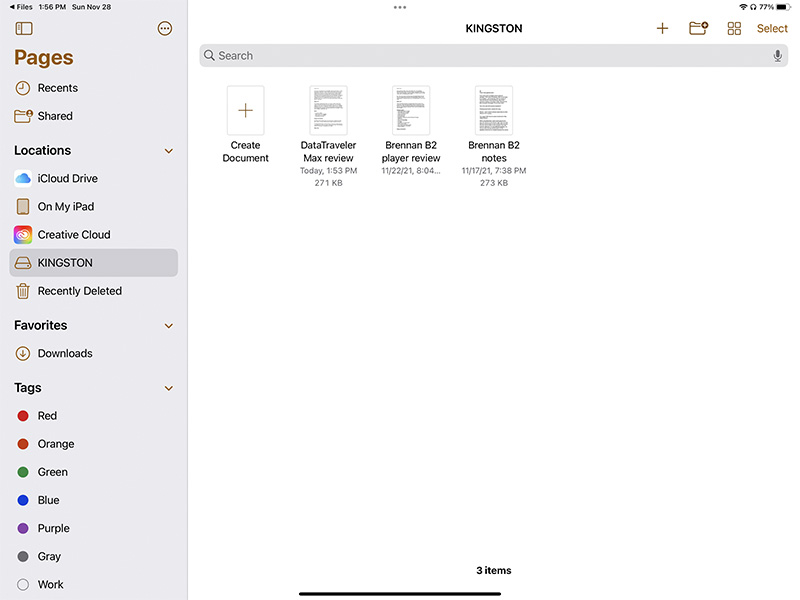This screenshot has height=600, width=800.
Task: Click the home indicator bar
Action: tap(400, 594)
